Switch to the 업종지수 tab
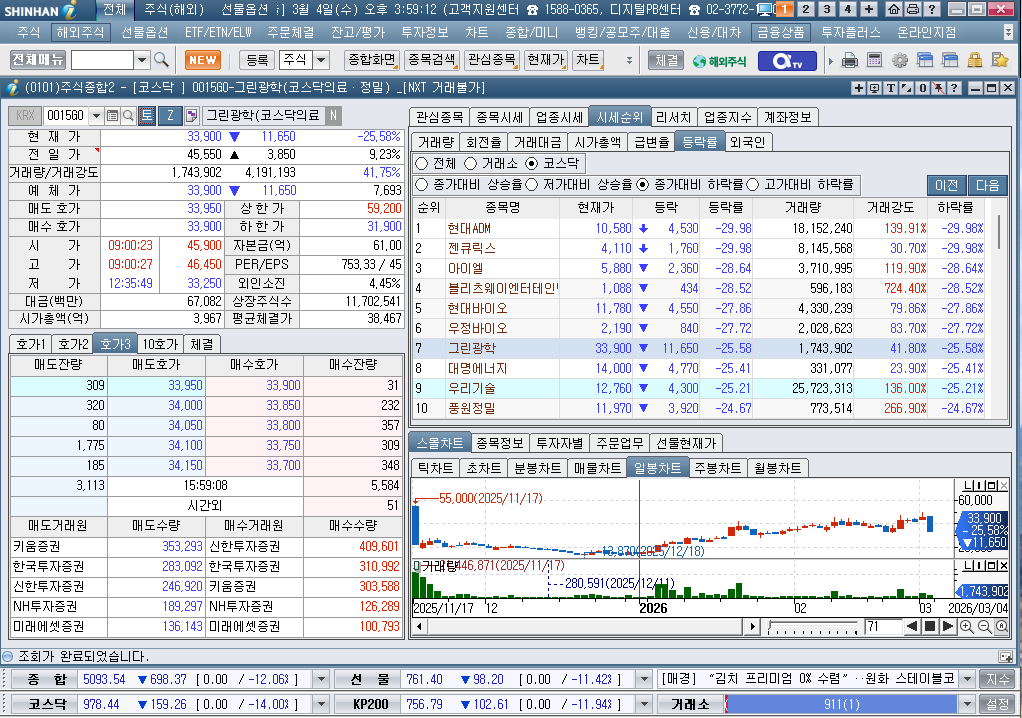 pyautogui.click(x=727, y=117)
